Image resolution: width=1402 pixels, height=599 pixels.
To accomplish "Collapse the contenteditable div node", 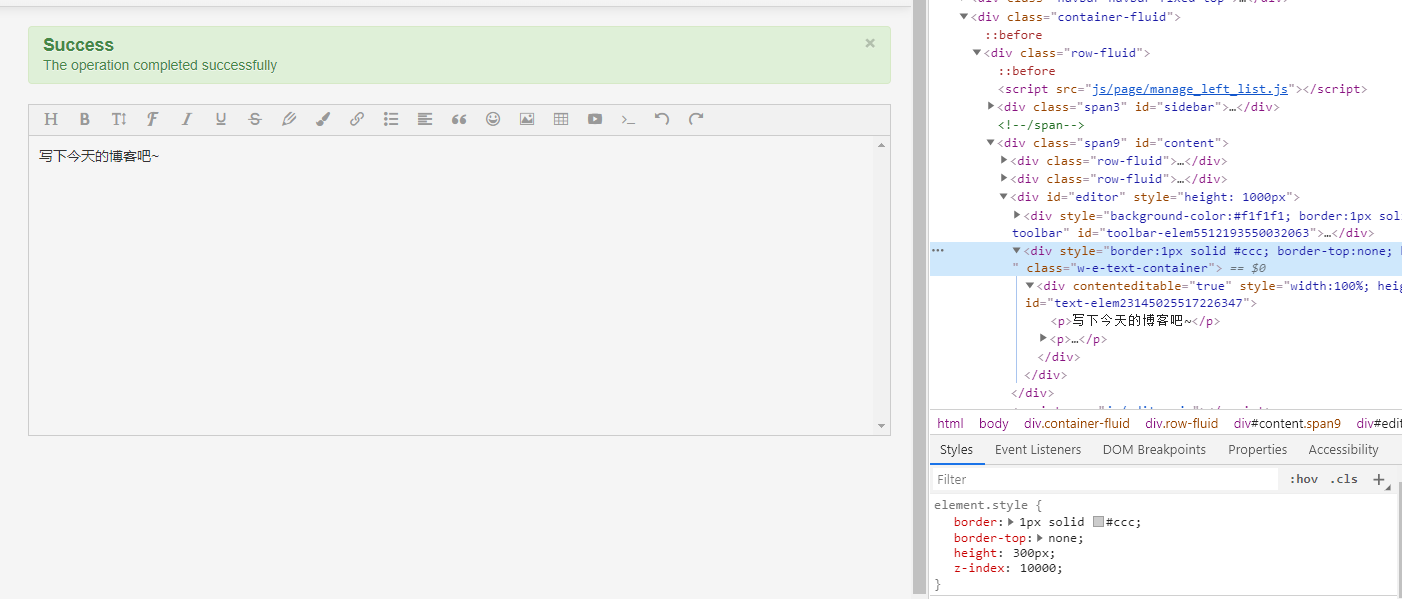I will (1030, 286).
